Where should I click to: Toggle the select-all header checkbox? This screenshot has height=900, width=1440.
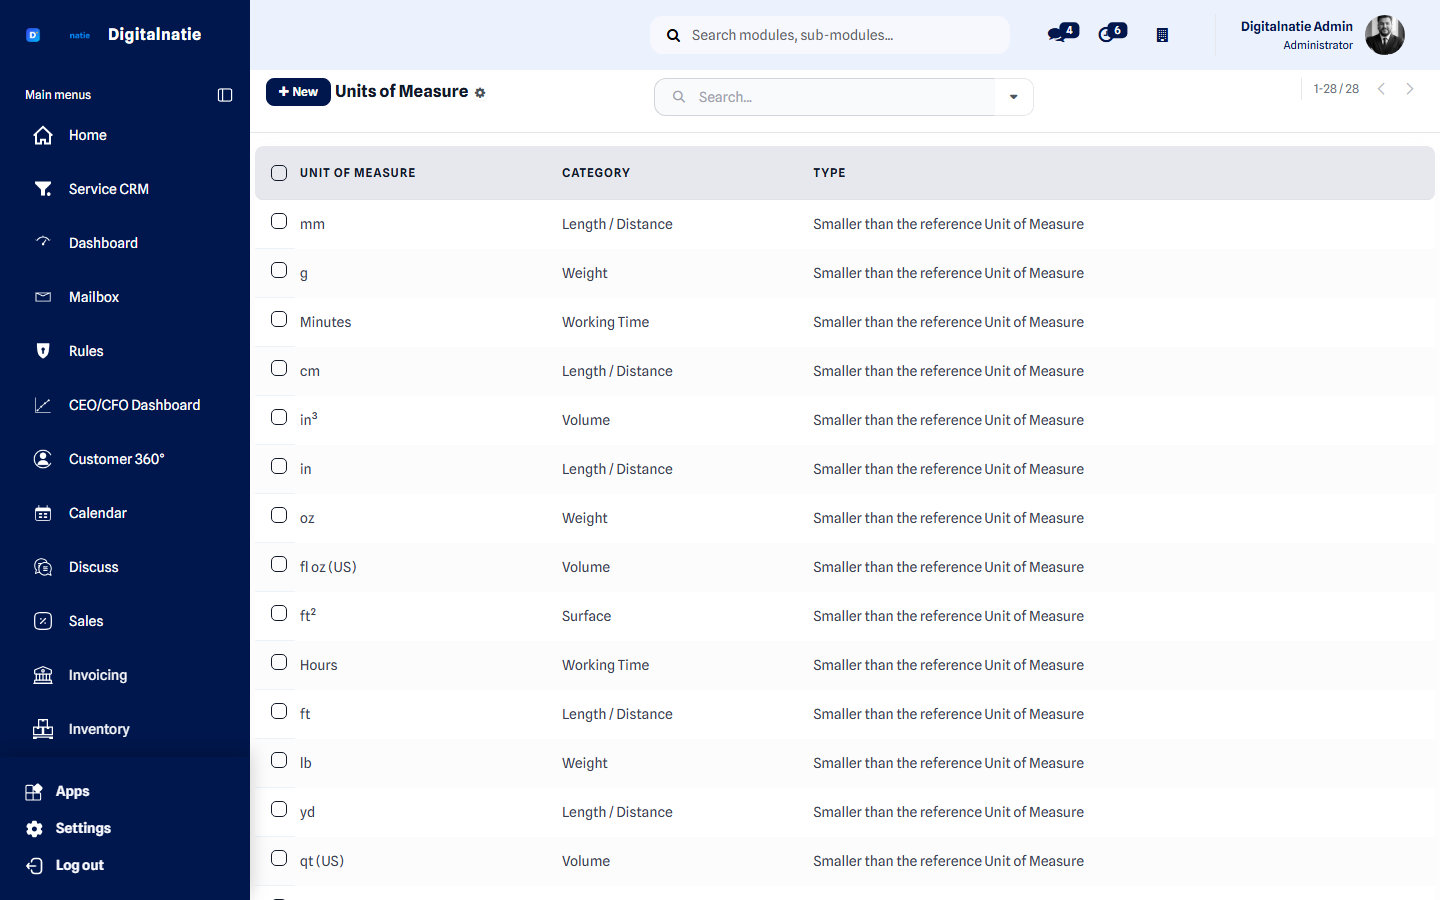tap(279, 173)
